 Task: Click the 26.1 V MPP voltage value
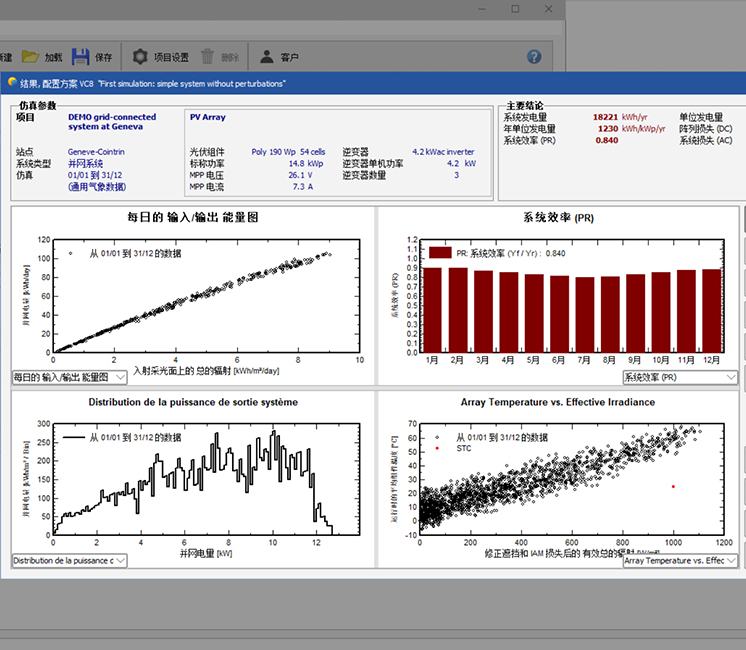pyautogui.click(x=300, y=175)
